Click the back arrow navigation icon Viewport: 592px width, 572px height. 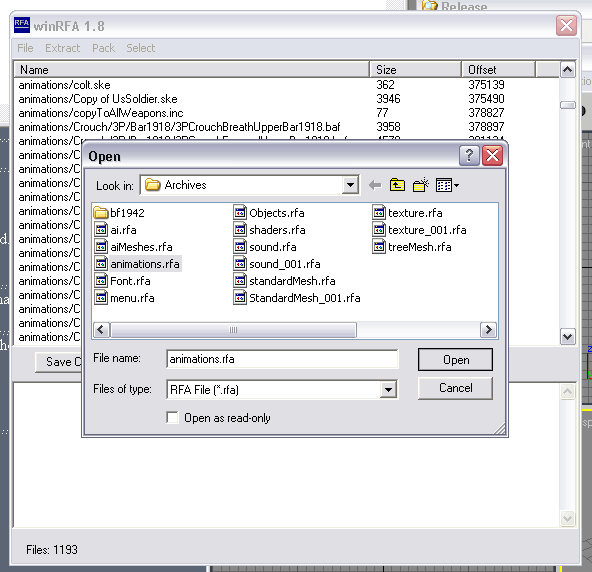375,185
